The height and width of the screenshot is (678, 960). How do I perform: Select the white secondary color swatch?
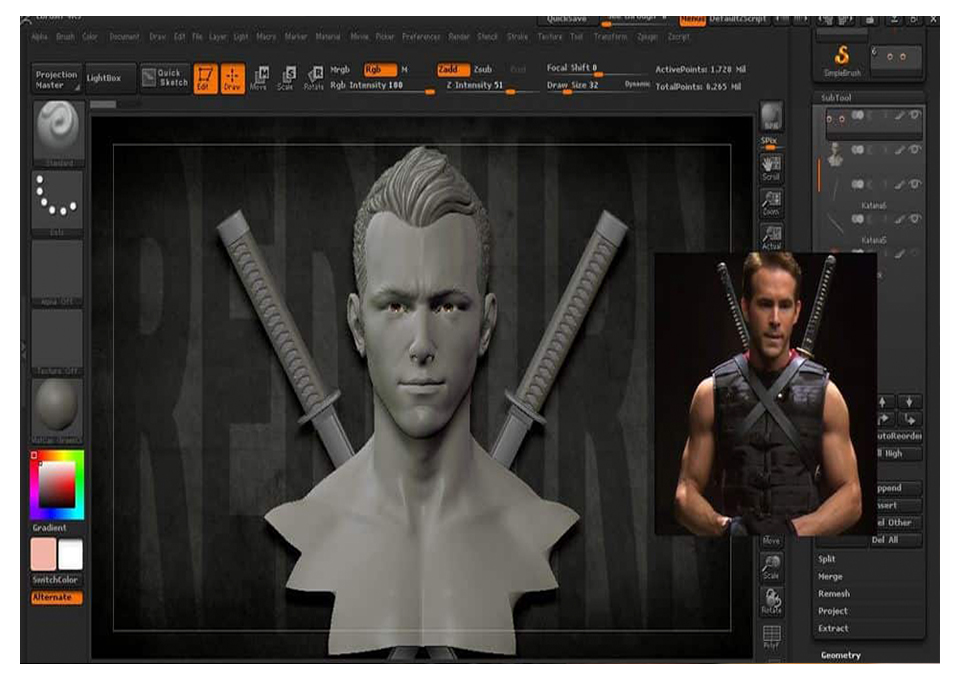click(70, 554)
